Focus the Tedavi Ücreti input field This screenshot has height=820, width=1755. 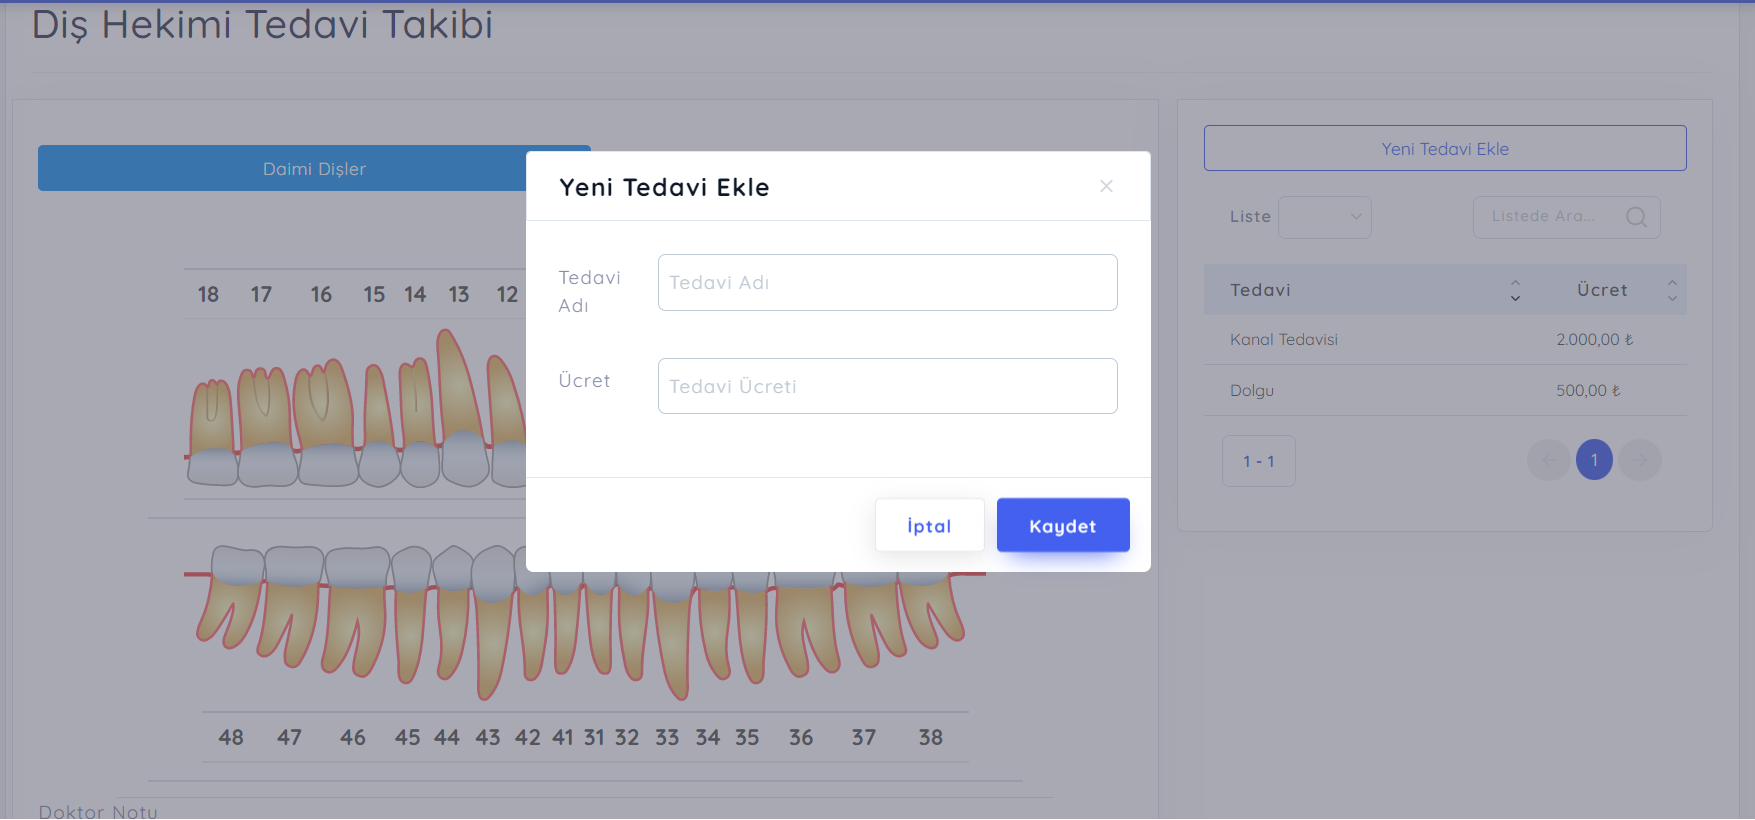point(887,387)
